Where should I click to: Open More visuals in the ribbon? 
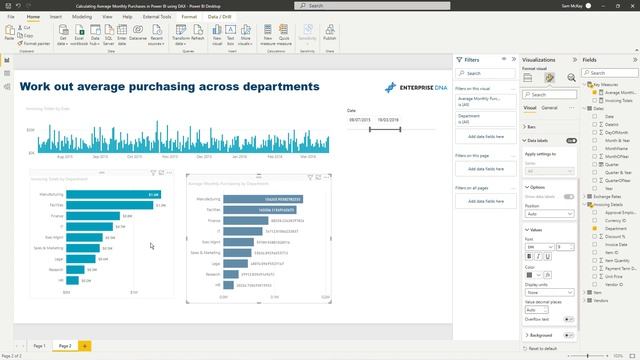pos(245,35)
